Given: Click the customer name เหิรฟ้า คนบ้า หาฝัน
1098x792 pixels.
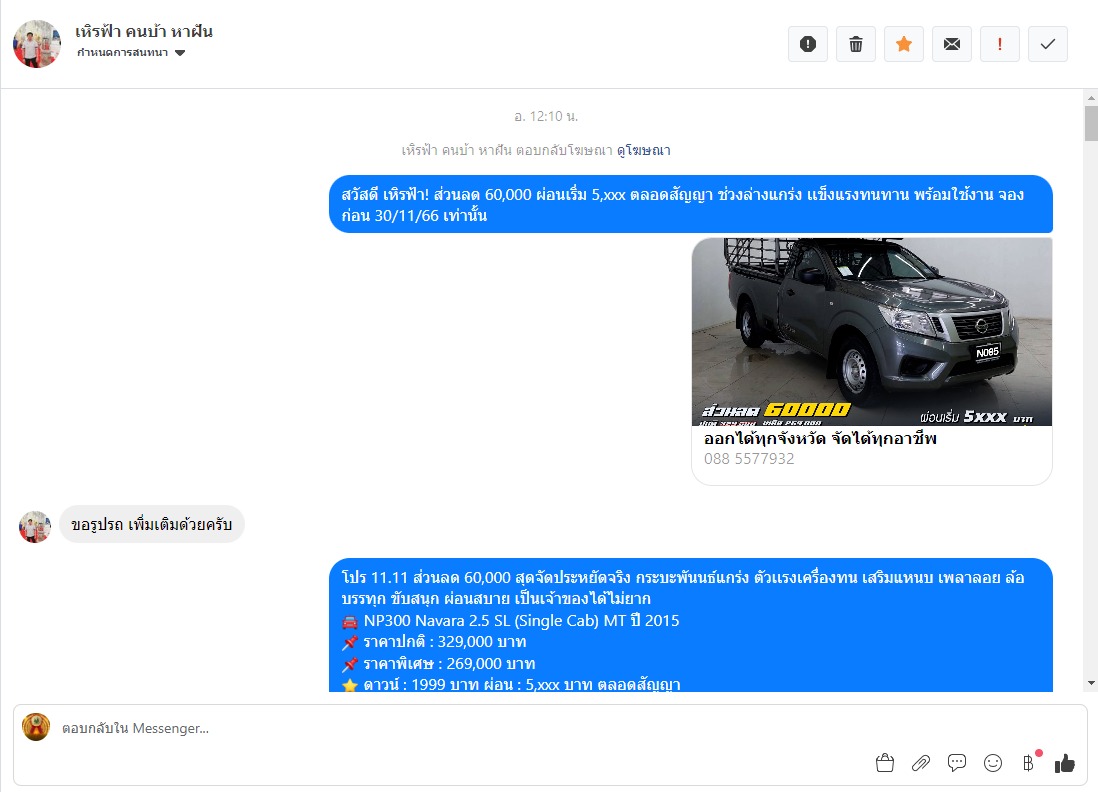Looking at the screenshot, I should click(144, 32).
